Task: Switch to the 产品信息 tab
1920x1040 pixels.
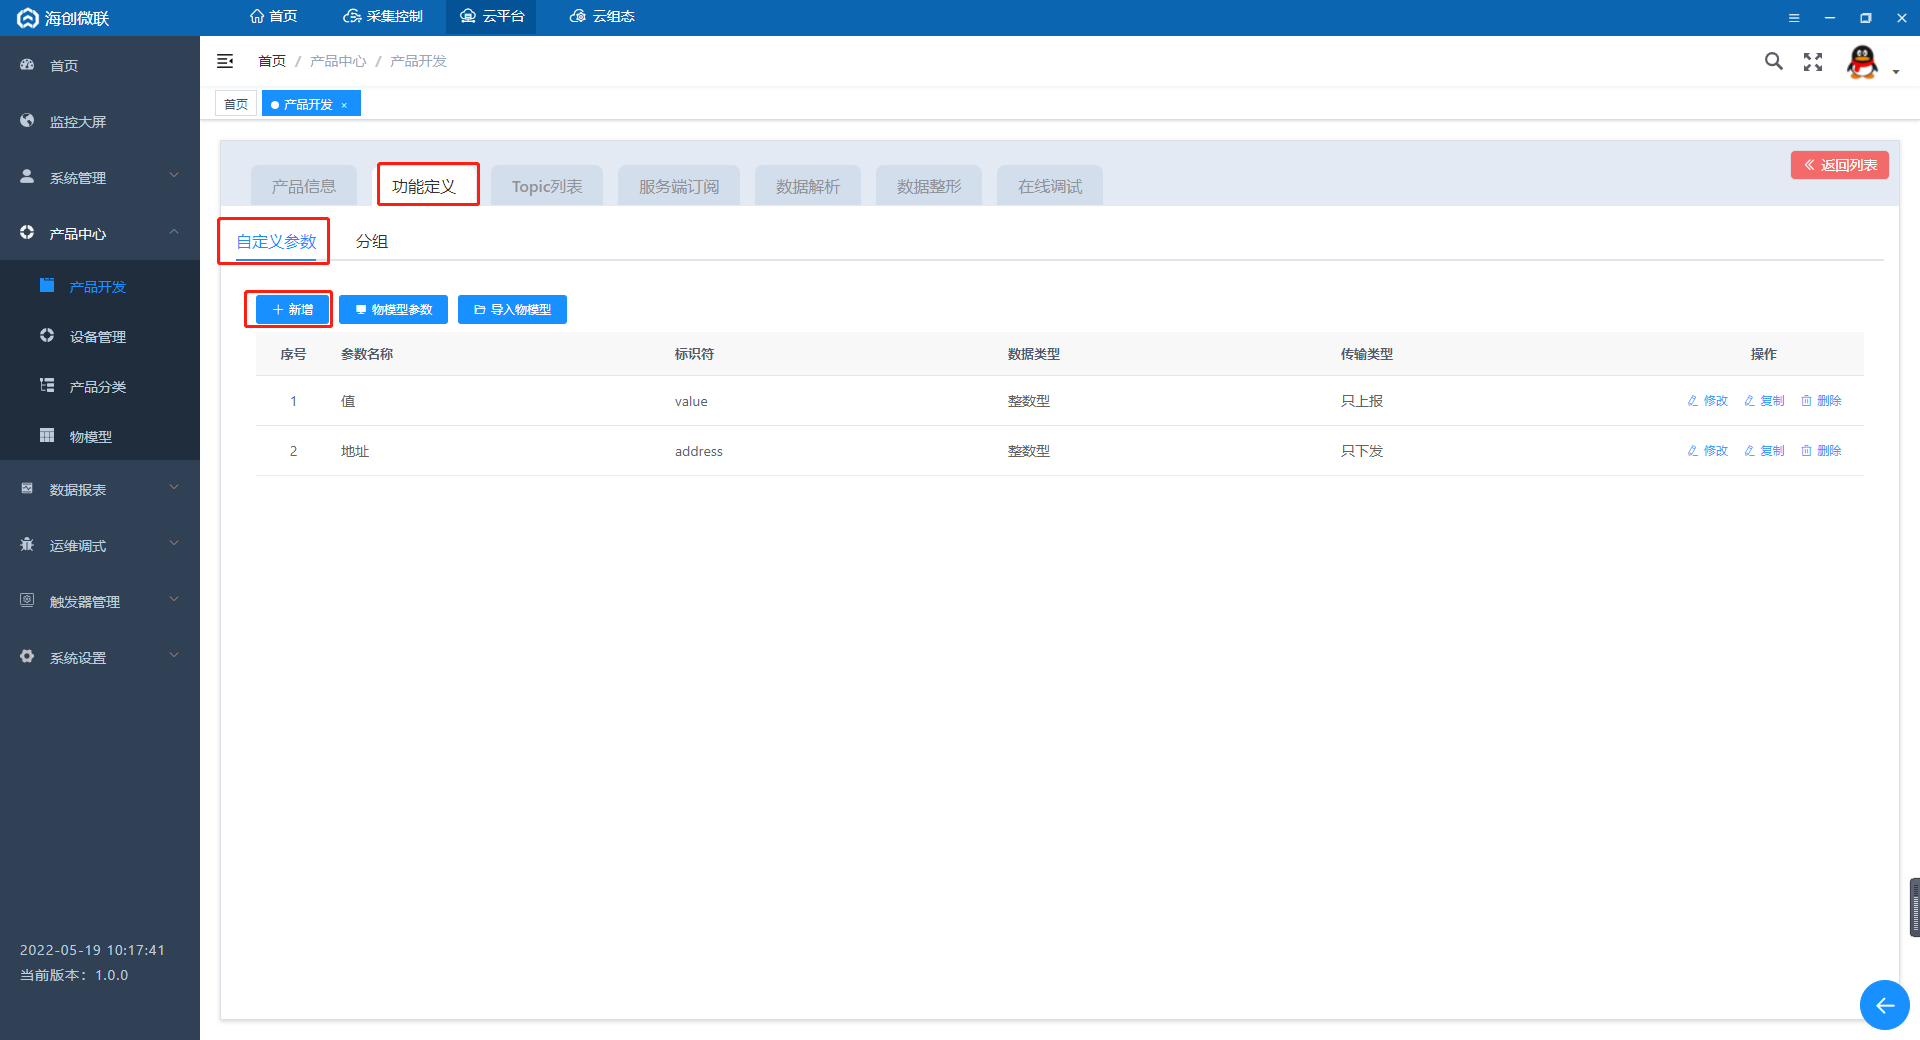Action: click(x=304, y=186)
